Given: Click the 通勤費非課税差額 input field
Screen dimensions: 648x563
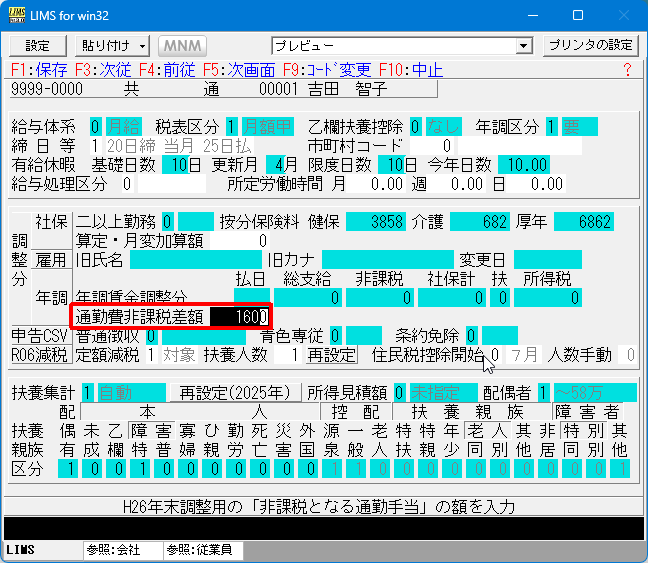Looking at the screenshot, I should pyautogui.click(x=239, y=317).
